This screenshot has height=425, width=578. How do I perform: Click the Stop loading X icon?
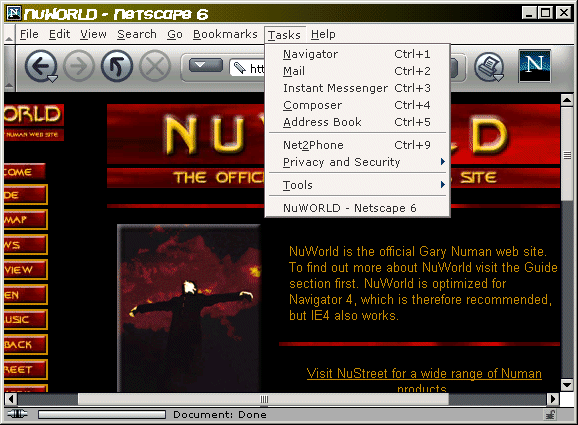tap(155, 66)
